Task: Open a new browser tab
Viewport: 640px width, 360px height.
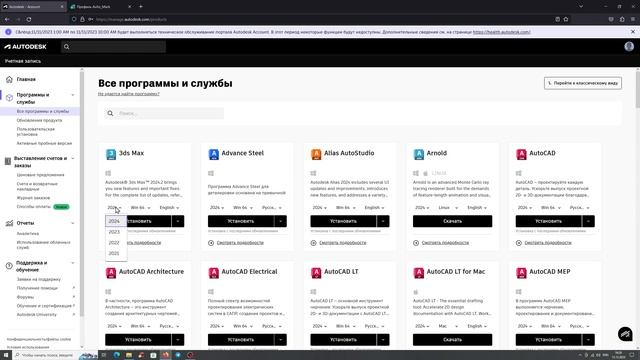Action: point(141,7)
